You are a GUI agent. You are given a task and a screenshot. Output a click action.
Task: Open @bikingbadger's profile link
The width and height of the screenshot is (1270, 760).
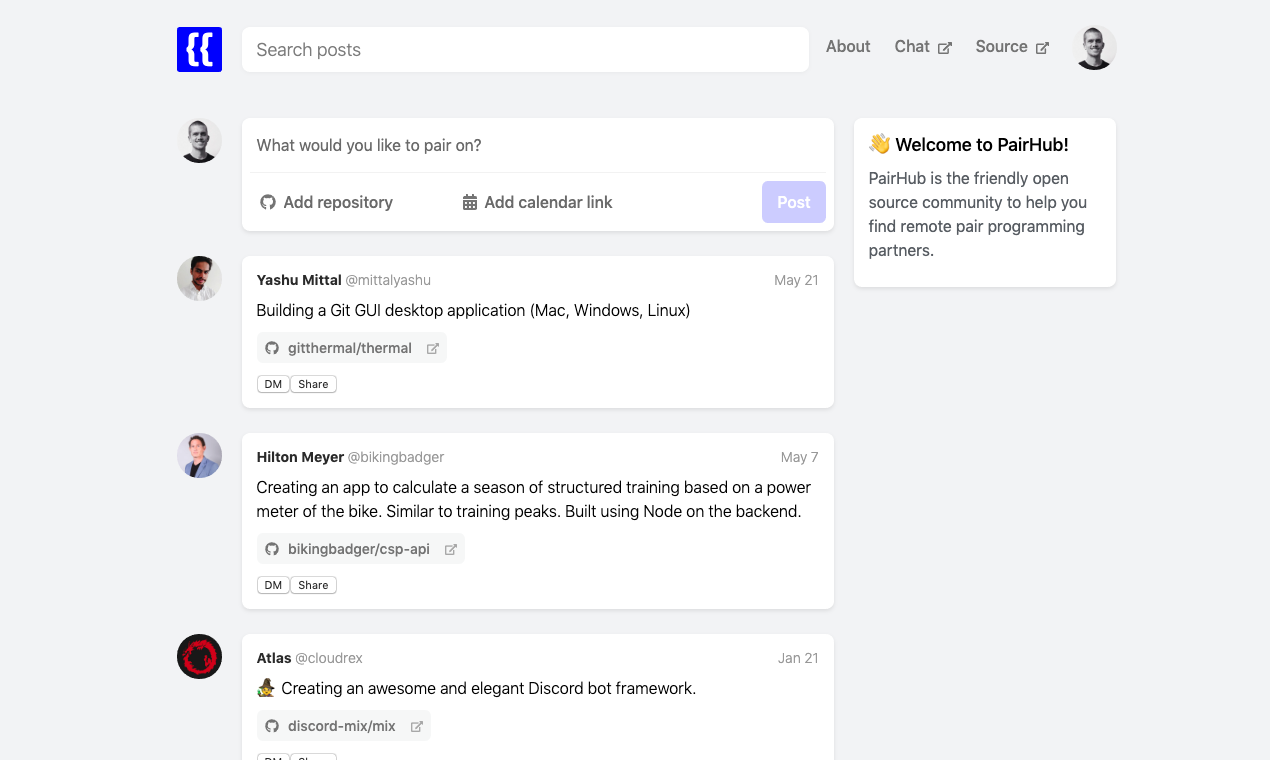(395, 457)
